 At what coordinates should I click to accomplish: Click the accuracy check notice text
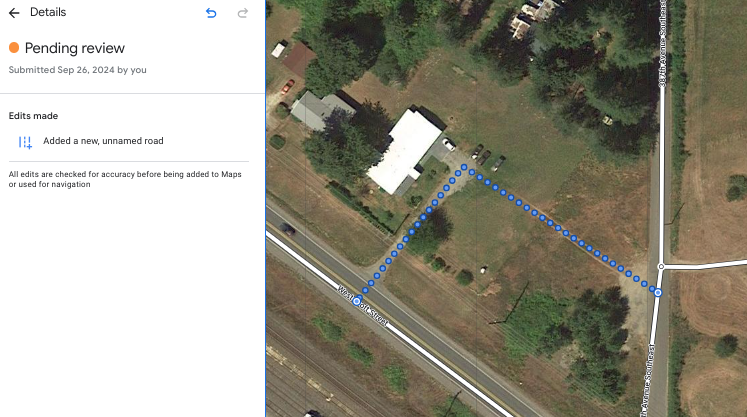[125, 179]
